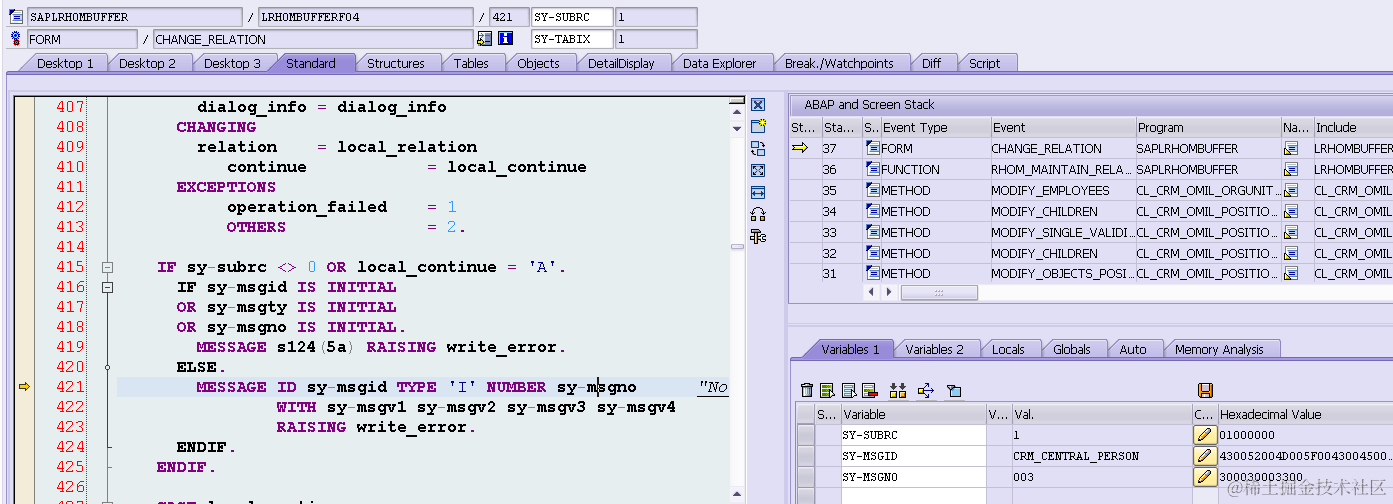Click the new tool icon with yellow star

758,126
